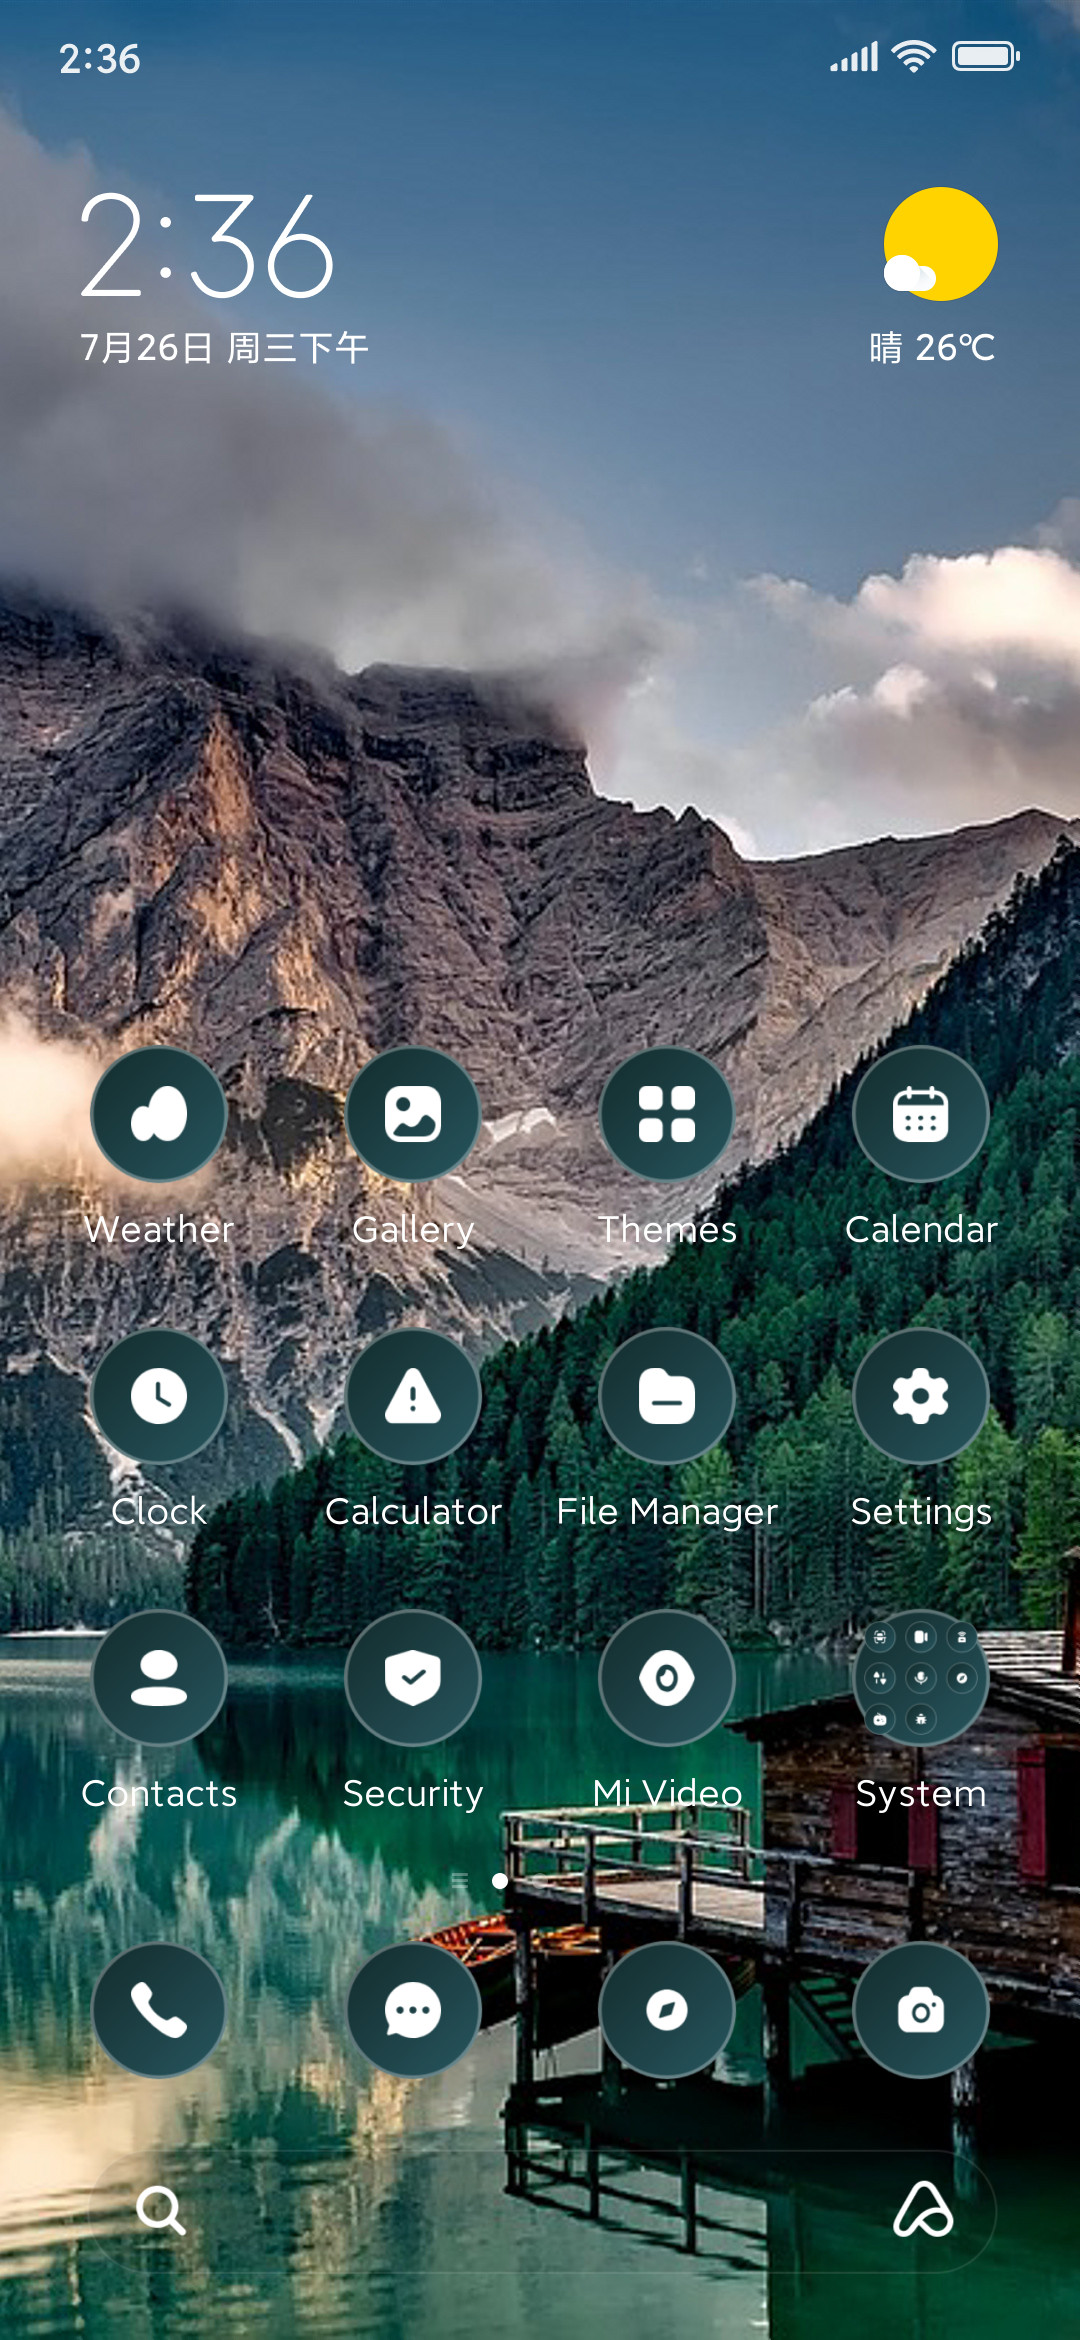Open the Phone dialer in dock

pyautogui.click(x=159, y=2010)
